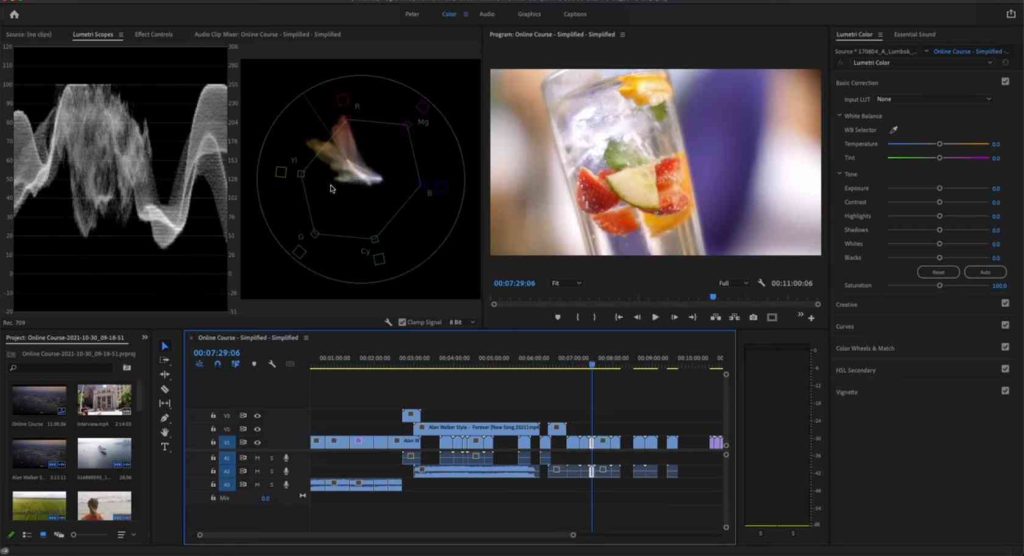Screen dimensions: 1024x556
Task: Open the Fit zoom level dropdown
Action: click(x=566, y=283)
